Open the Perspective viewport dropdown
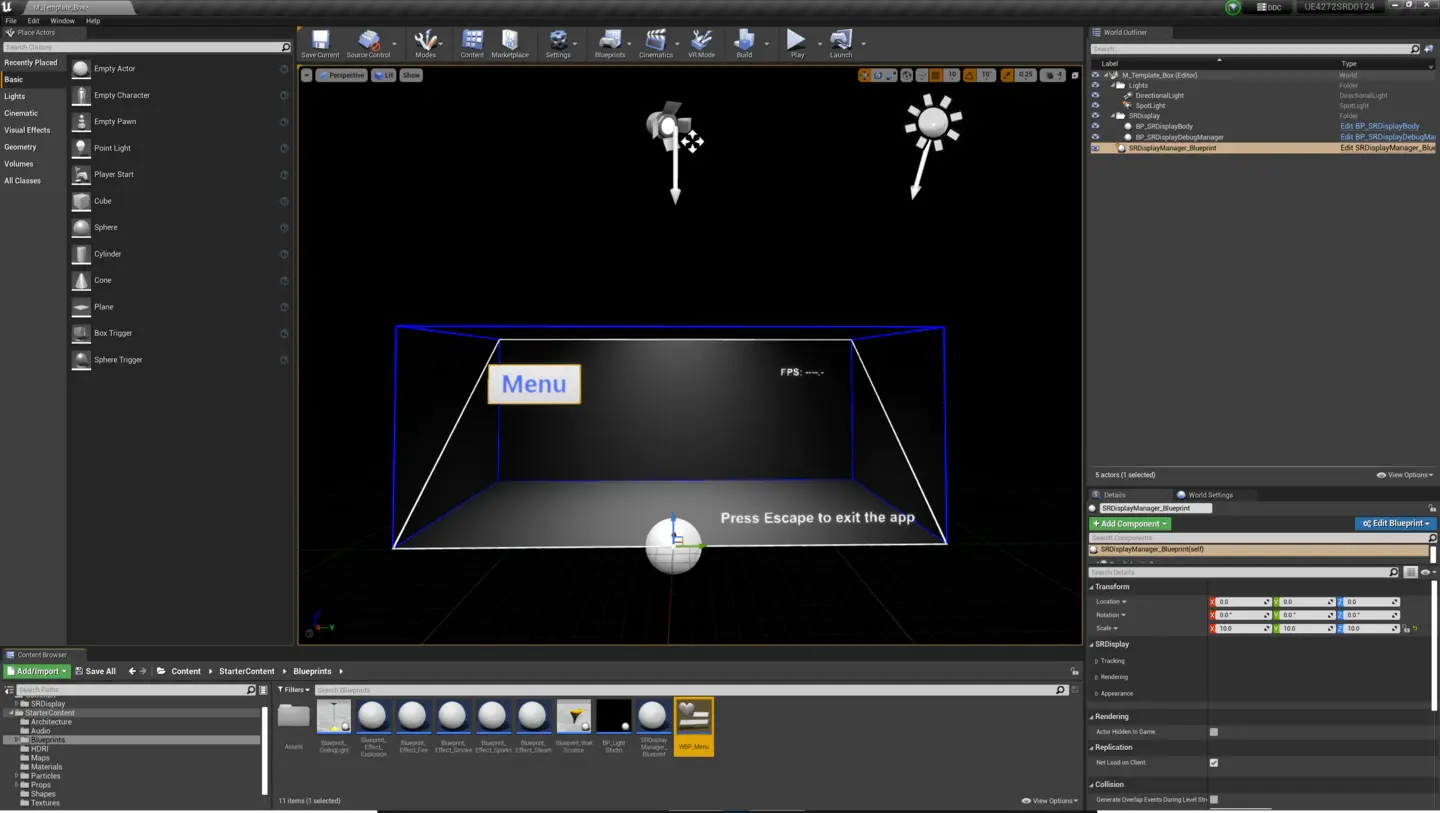This screenshot has width=1440, height=813. tap(342, 74)
